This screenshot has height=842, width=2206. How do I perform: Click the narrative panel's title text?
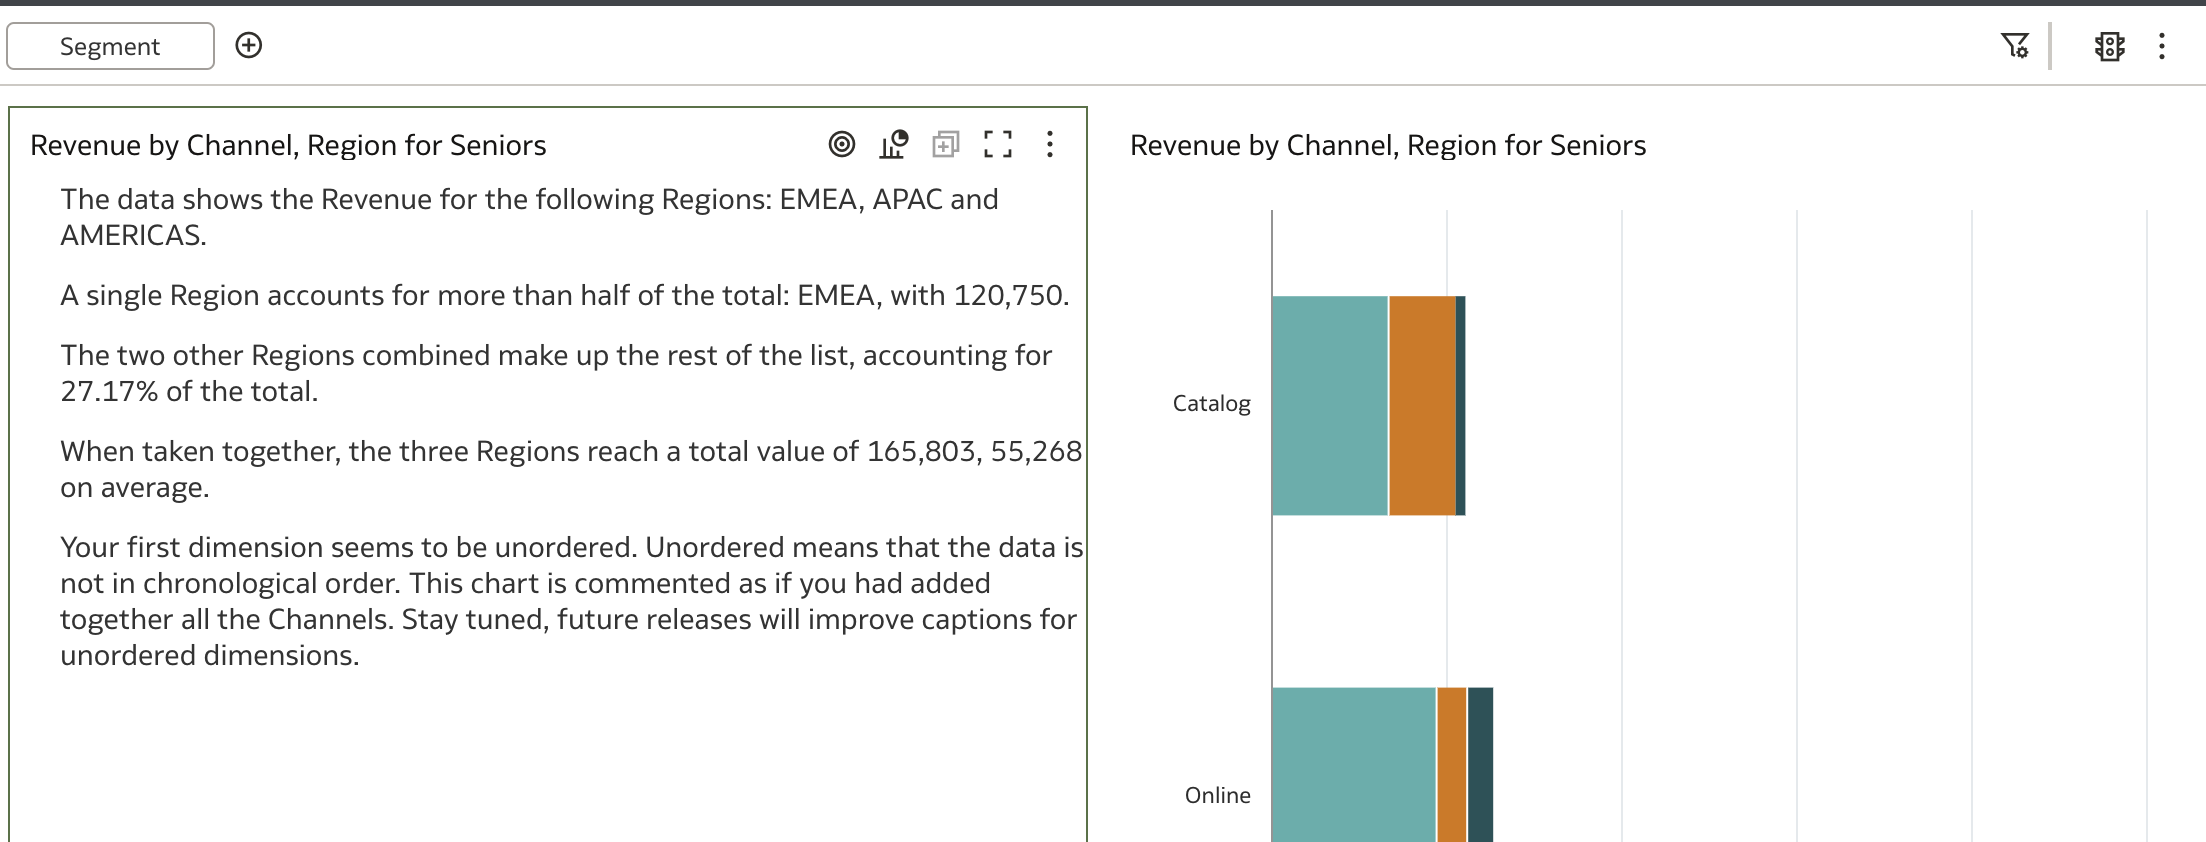coord(288,146)
